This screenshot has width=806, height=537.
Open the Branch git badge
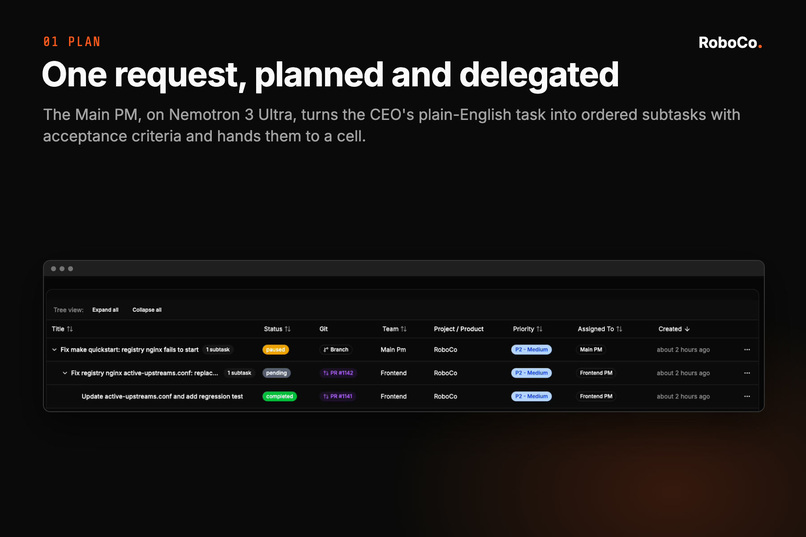[x=336, y=349]
